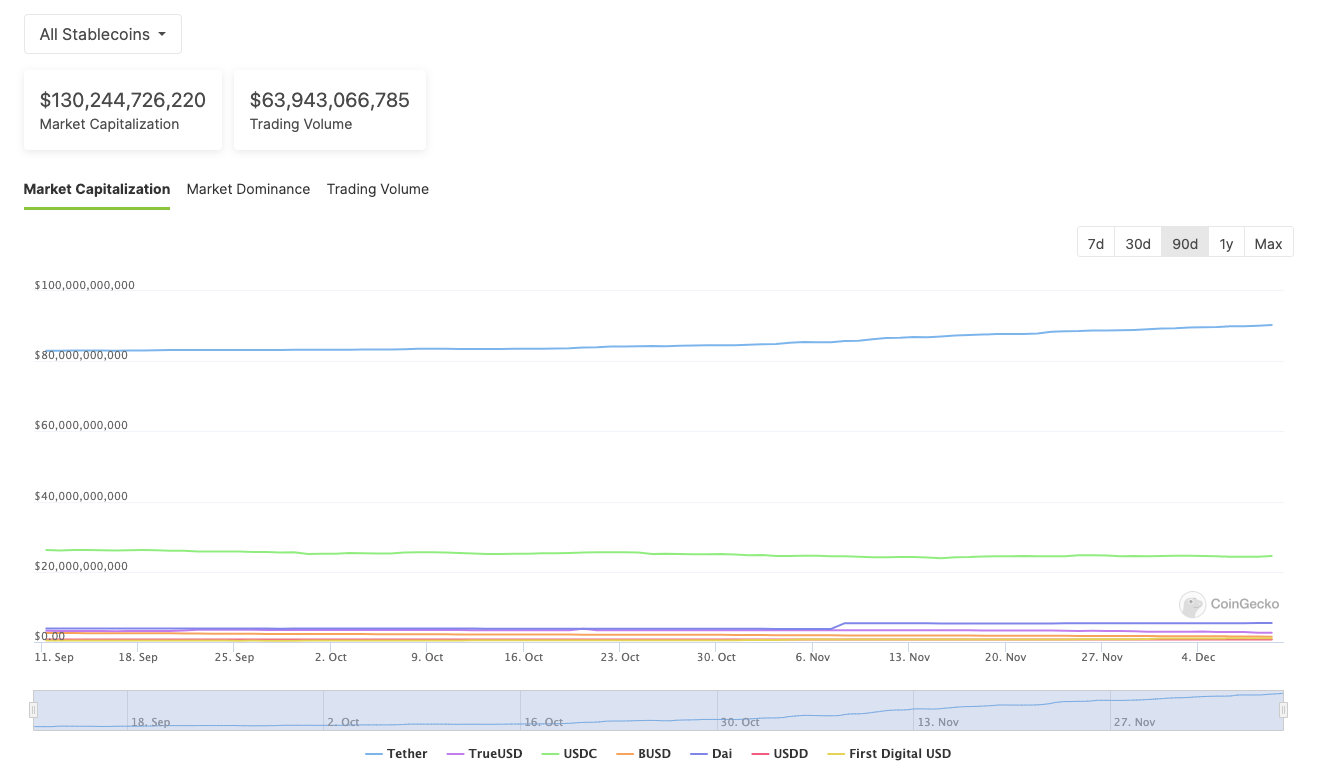1341x778 pixels.
Task: Choose the 90d time range
Action: pos(1184,243)
